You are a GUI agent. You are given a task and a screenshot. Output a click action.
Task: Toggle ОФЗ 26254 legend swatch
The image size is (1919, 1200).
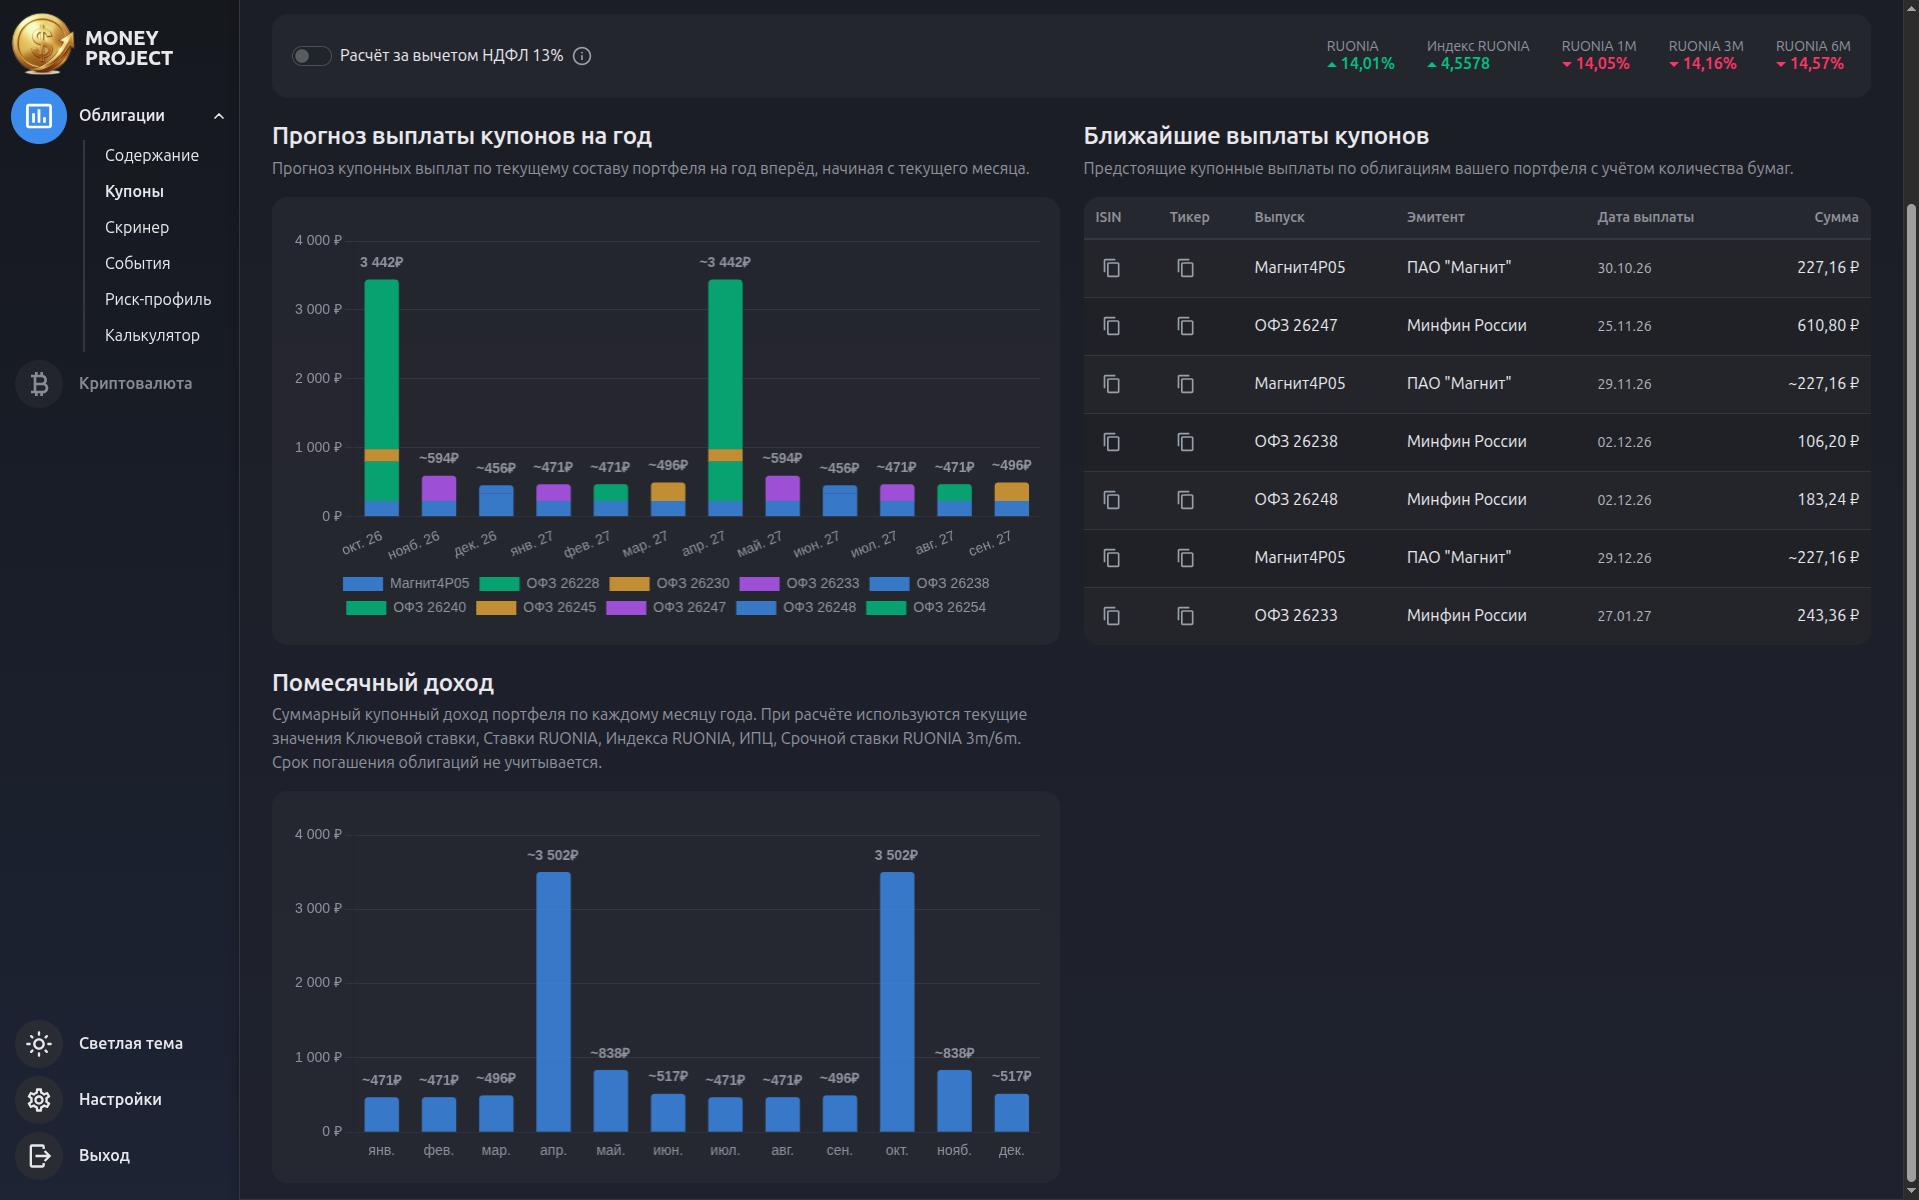point(886,608)
